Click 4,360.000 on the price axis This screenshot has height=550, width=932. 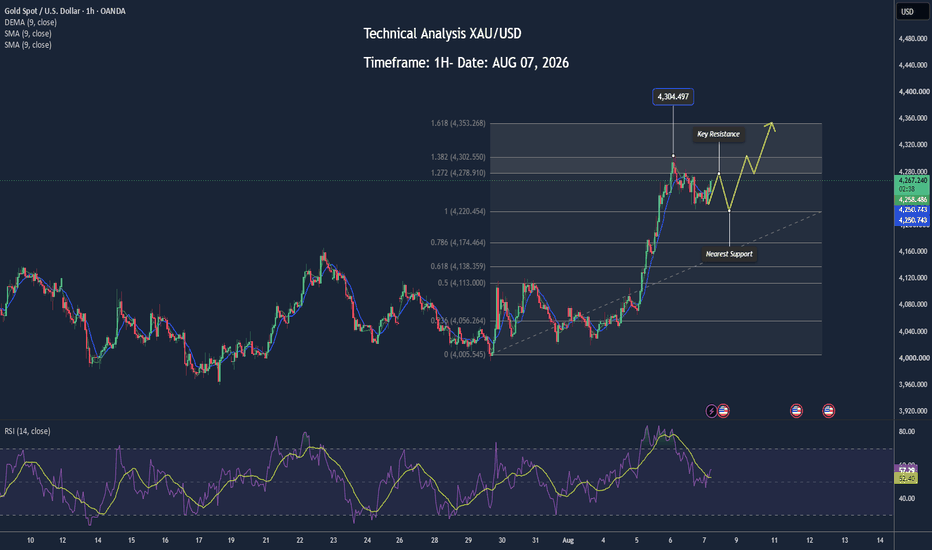[x=914, y=118]
